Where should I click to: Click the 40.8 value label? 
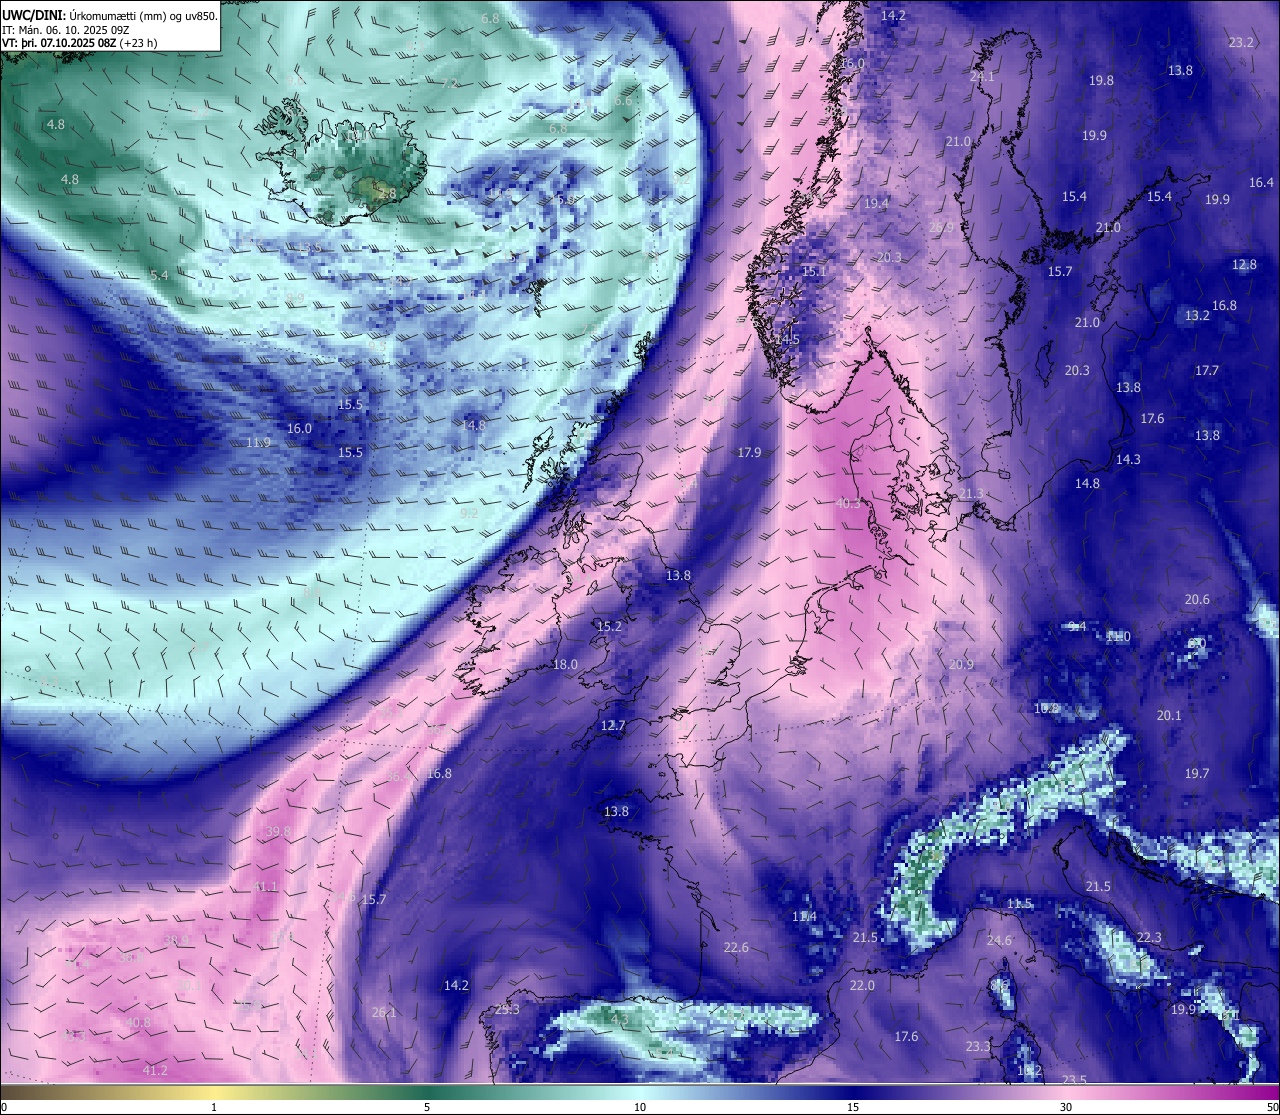[x=138, y=1022]
